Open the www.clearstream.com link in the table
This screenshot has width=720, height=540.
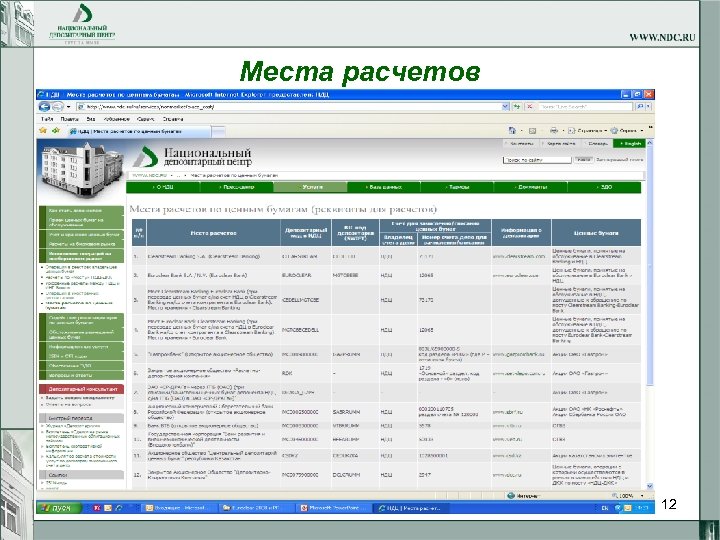518,256
